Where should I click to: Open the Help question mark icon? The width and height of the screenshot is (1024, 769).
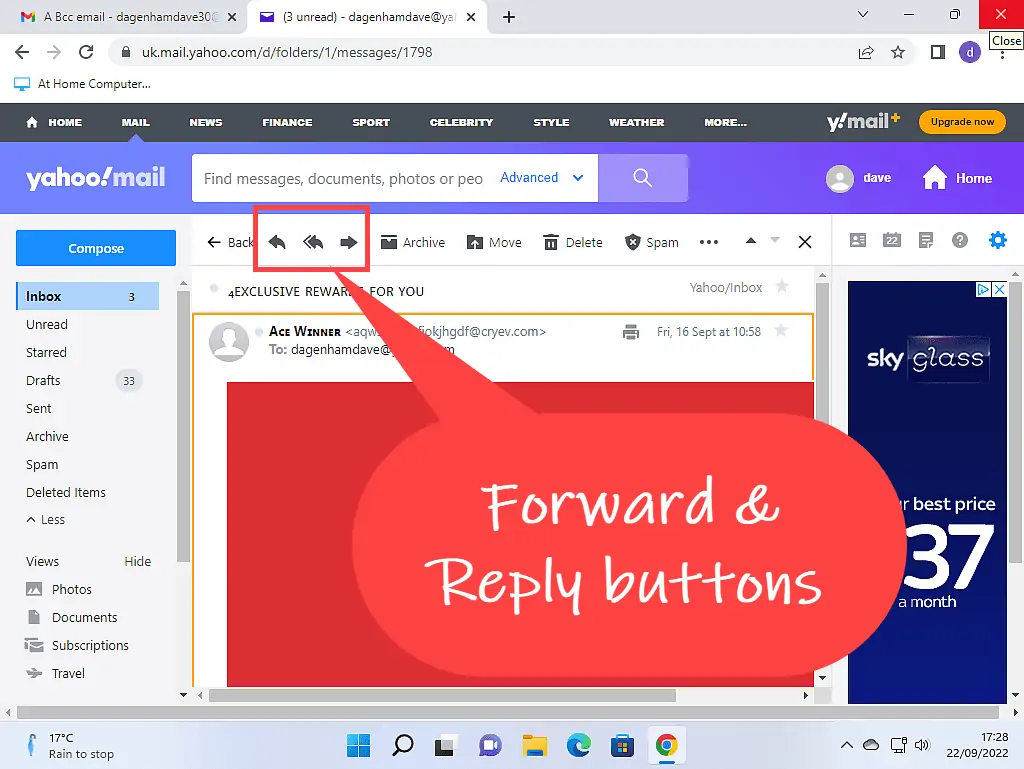[959, 240]
